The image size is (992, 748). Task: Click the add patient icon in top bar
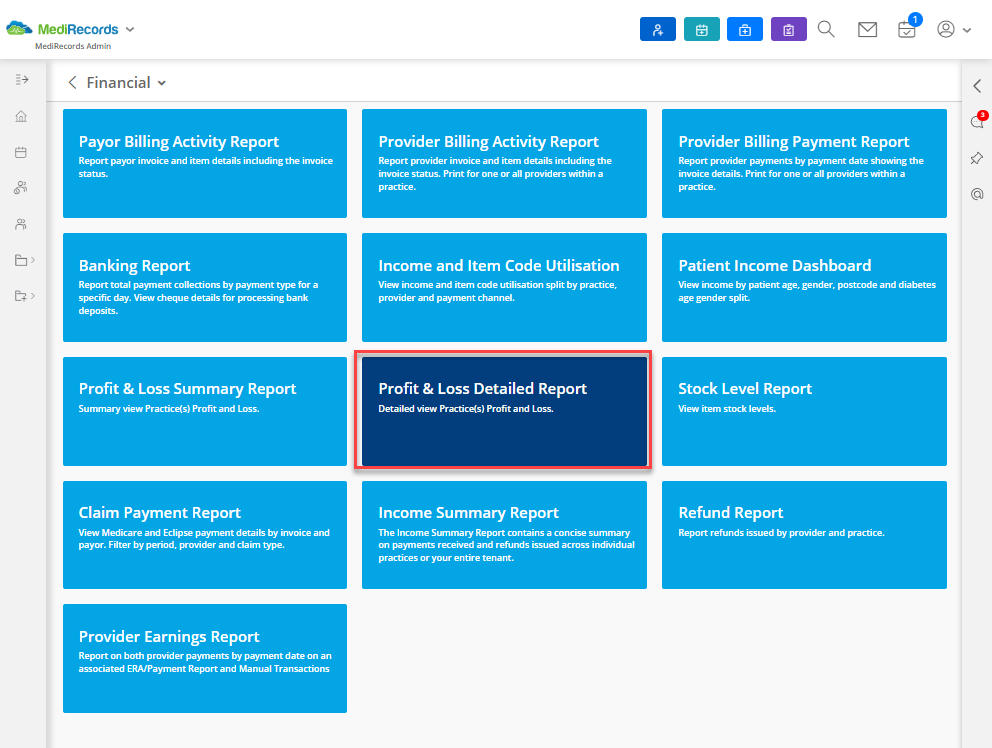(x=657, y=29)
